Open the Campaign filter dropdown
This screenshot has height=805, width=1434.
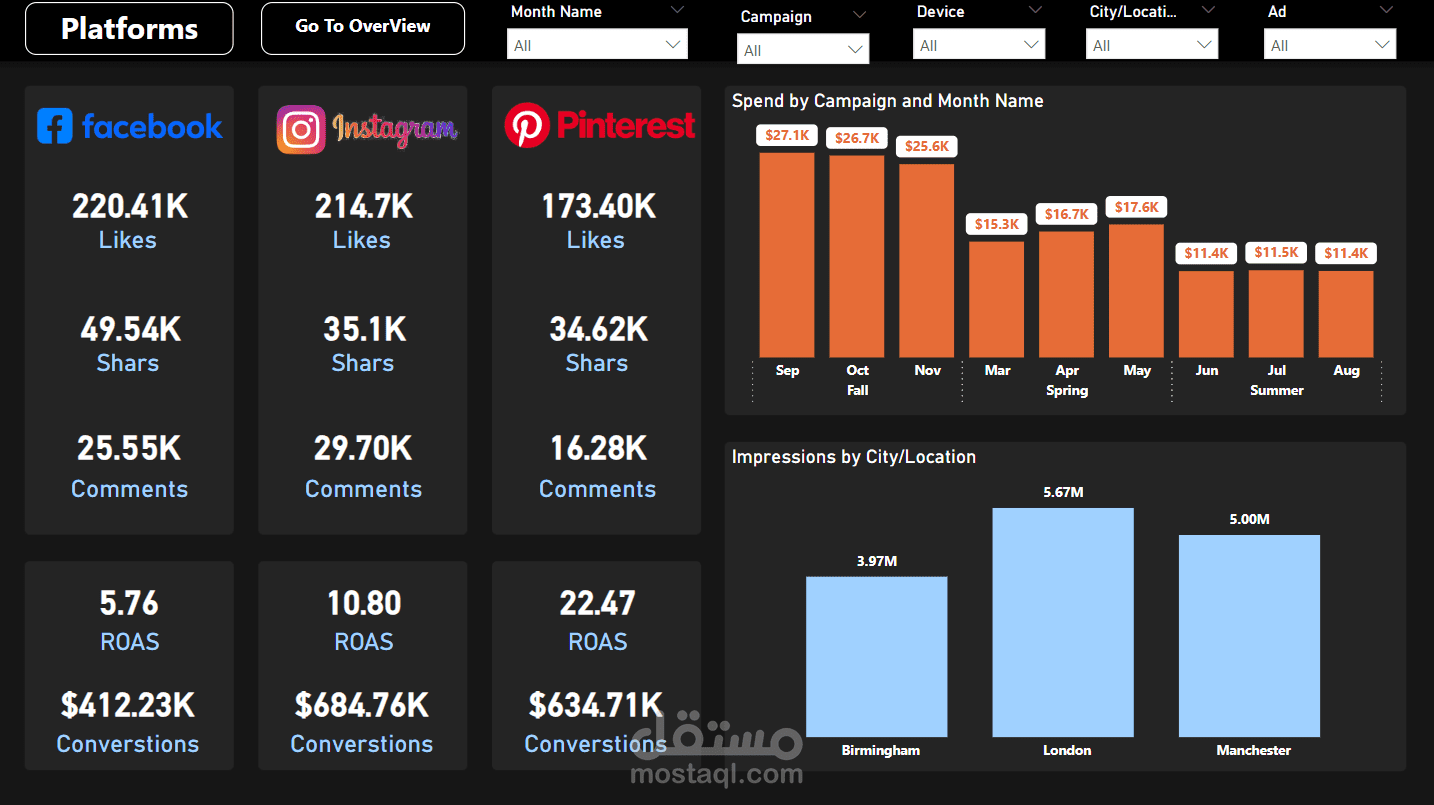[855, 48]
